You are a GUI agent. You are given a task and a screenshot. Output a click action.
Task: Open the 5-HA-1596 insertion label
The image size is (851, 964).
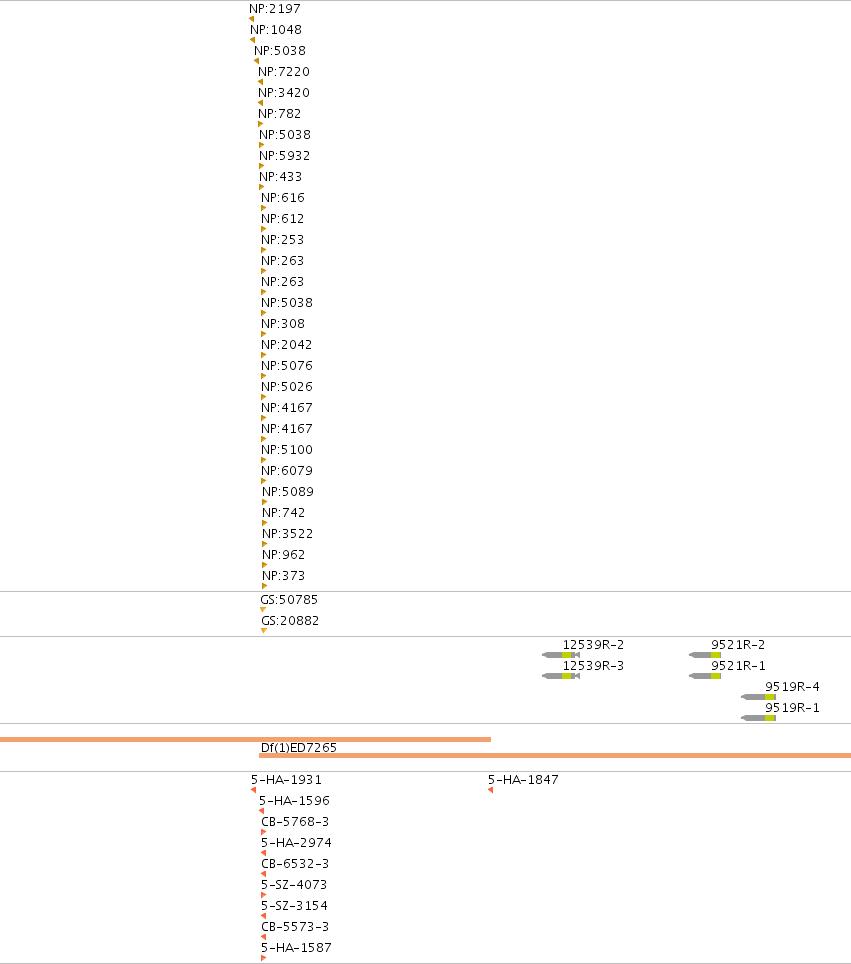pyautogui.click(x=295, y=800)
